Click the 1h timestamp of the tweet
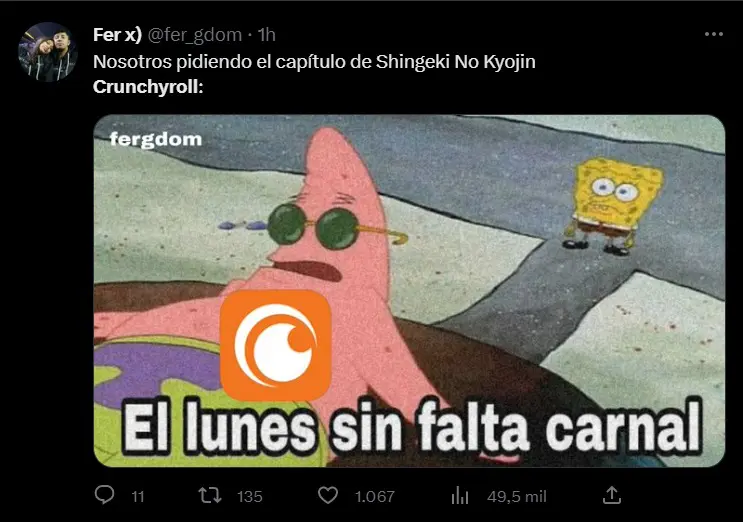Image resolution: width=743 pixels, height=522 pixels. tap(266, 35)
